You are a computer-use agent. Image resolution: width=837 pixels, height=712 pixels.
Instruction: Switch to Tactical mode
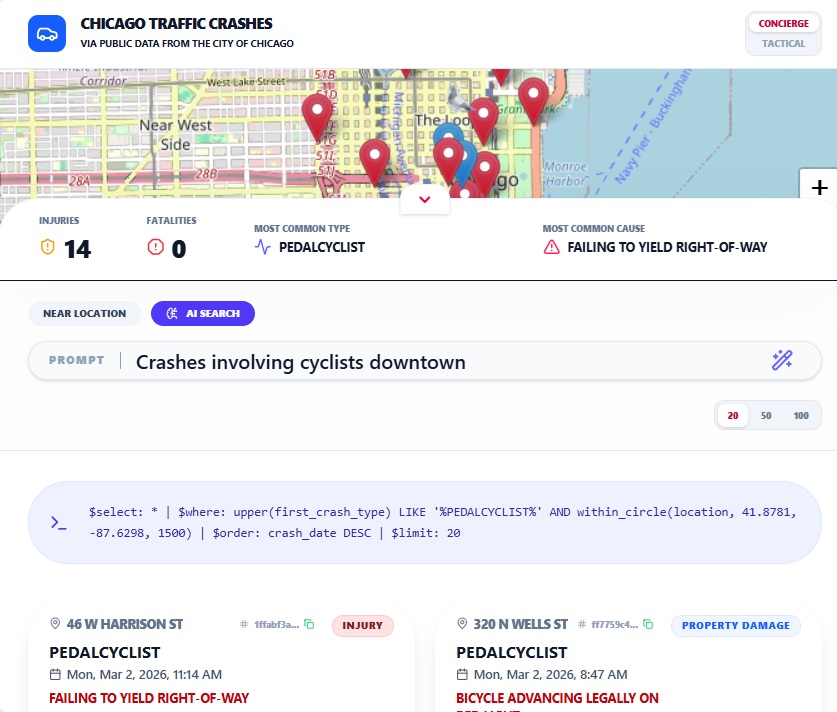click(783, 44)
